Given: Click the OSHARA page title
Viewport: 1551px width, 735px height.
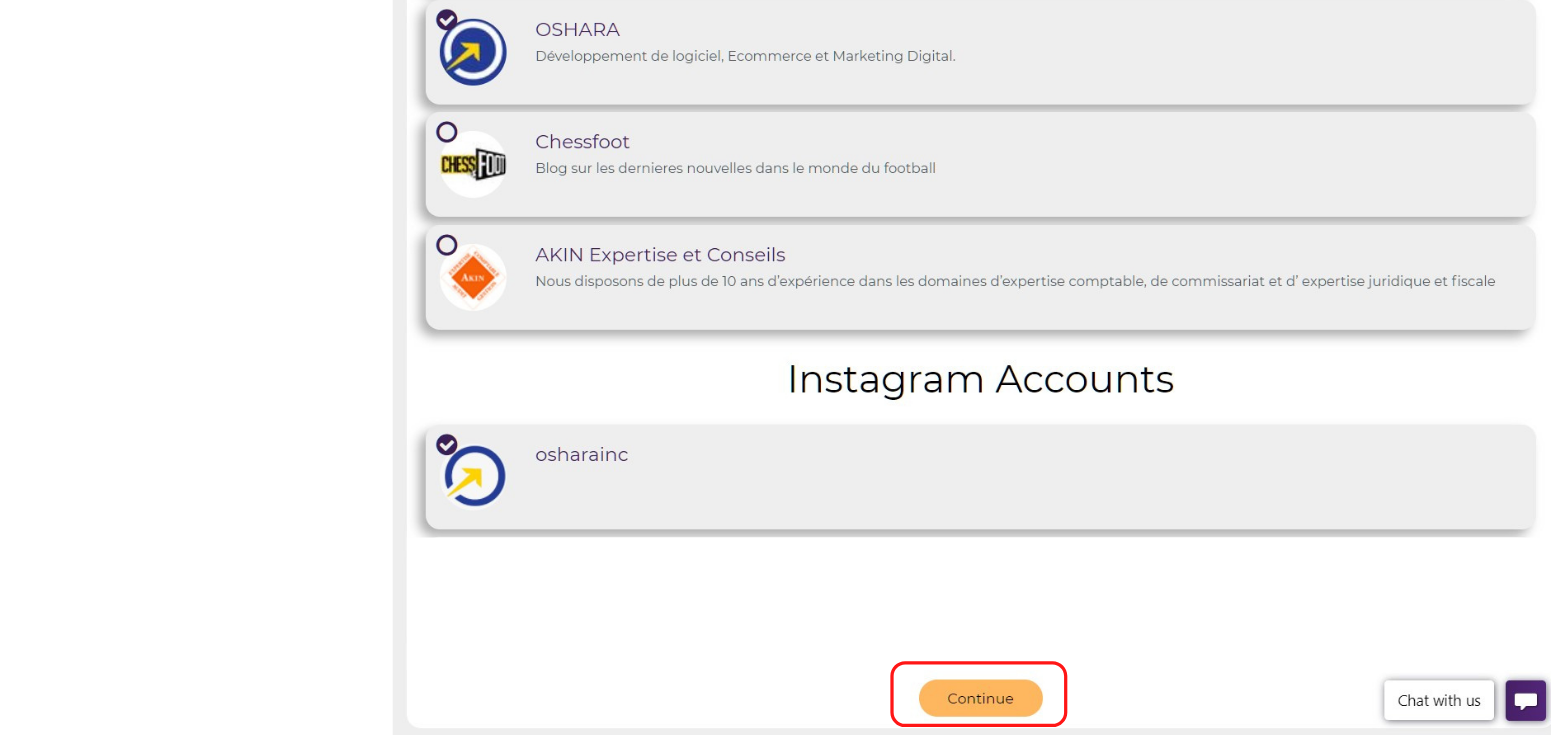Looking at the screenshot, I should [x=577, y=30].
